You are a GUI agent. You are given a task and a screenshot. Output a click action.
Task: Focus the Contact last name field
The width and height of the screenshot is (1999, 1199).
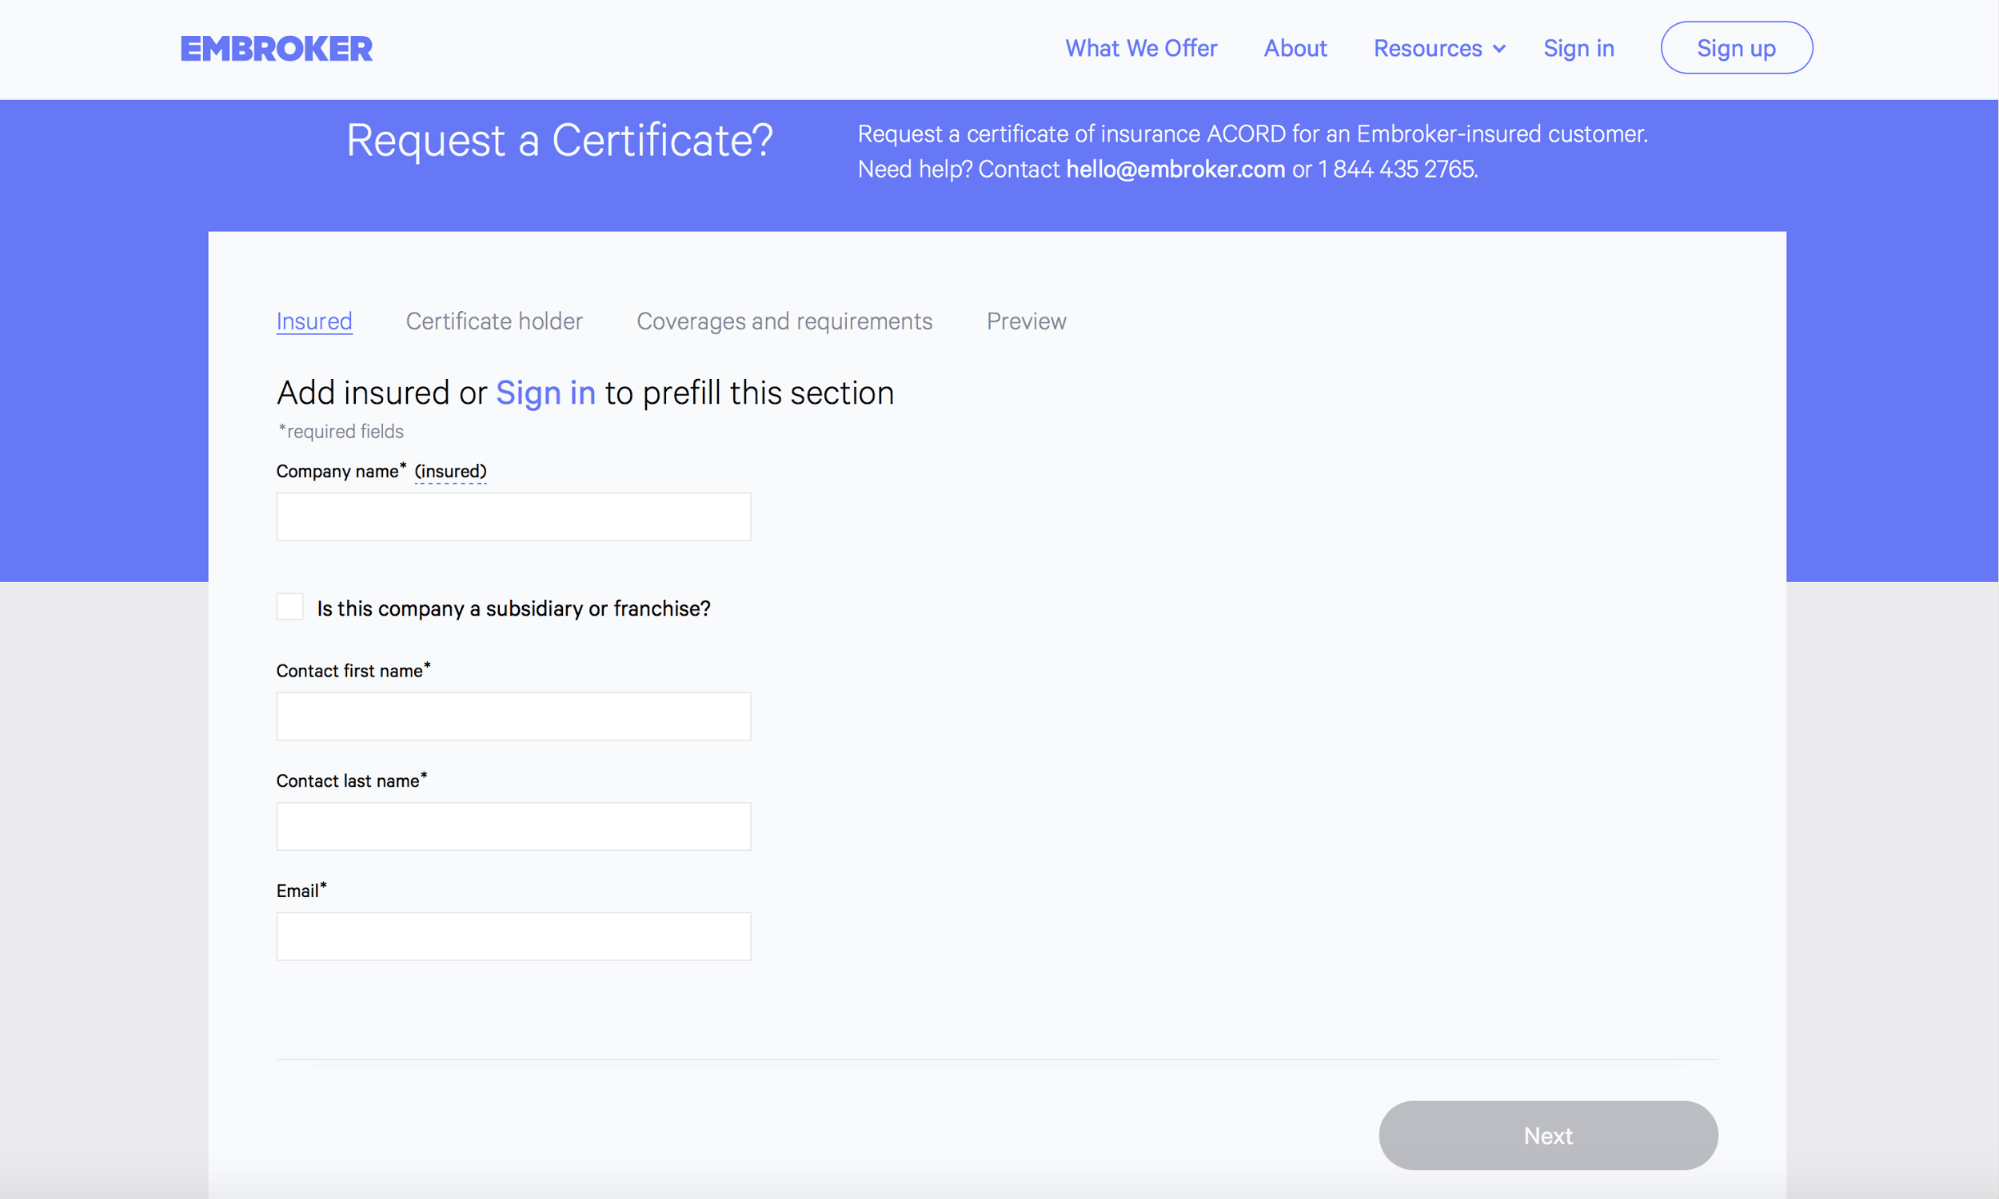(x=513, y=826)
